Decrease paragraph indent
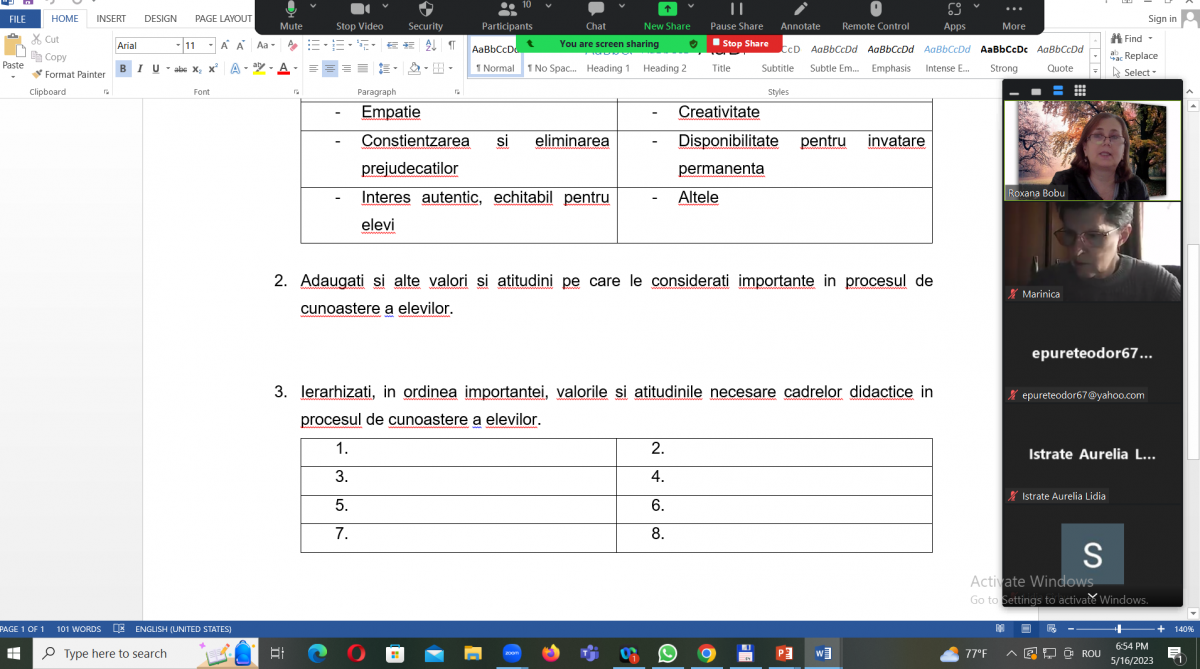1200x669 pixels. click(391, 46)
